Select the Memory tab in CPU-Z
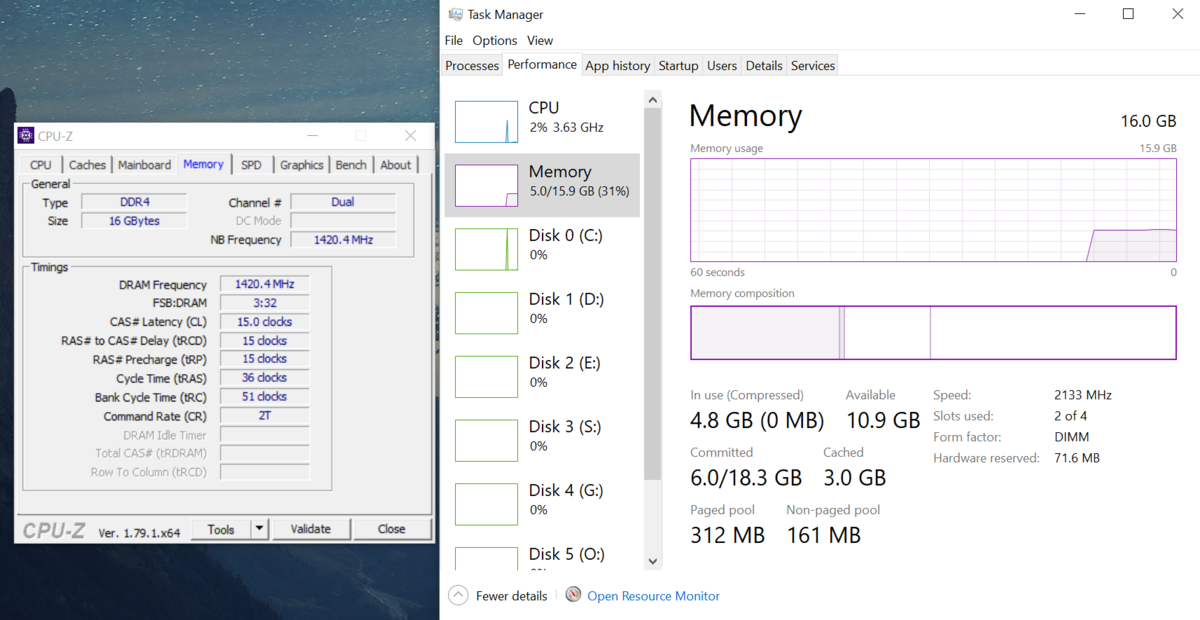Screen dimensions: 1200x620 point(204,164)
